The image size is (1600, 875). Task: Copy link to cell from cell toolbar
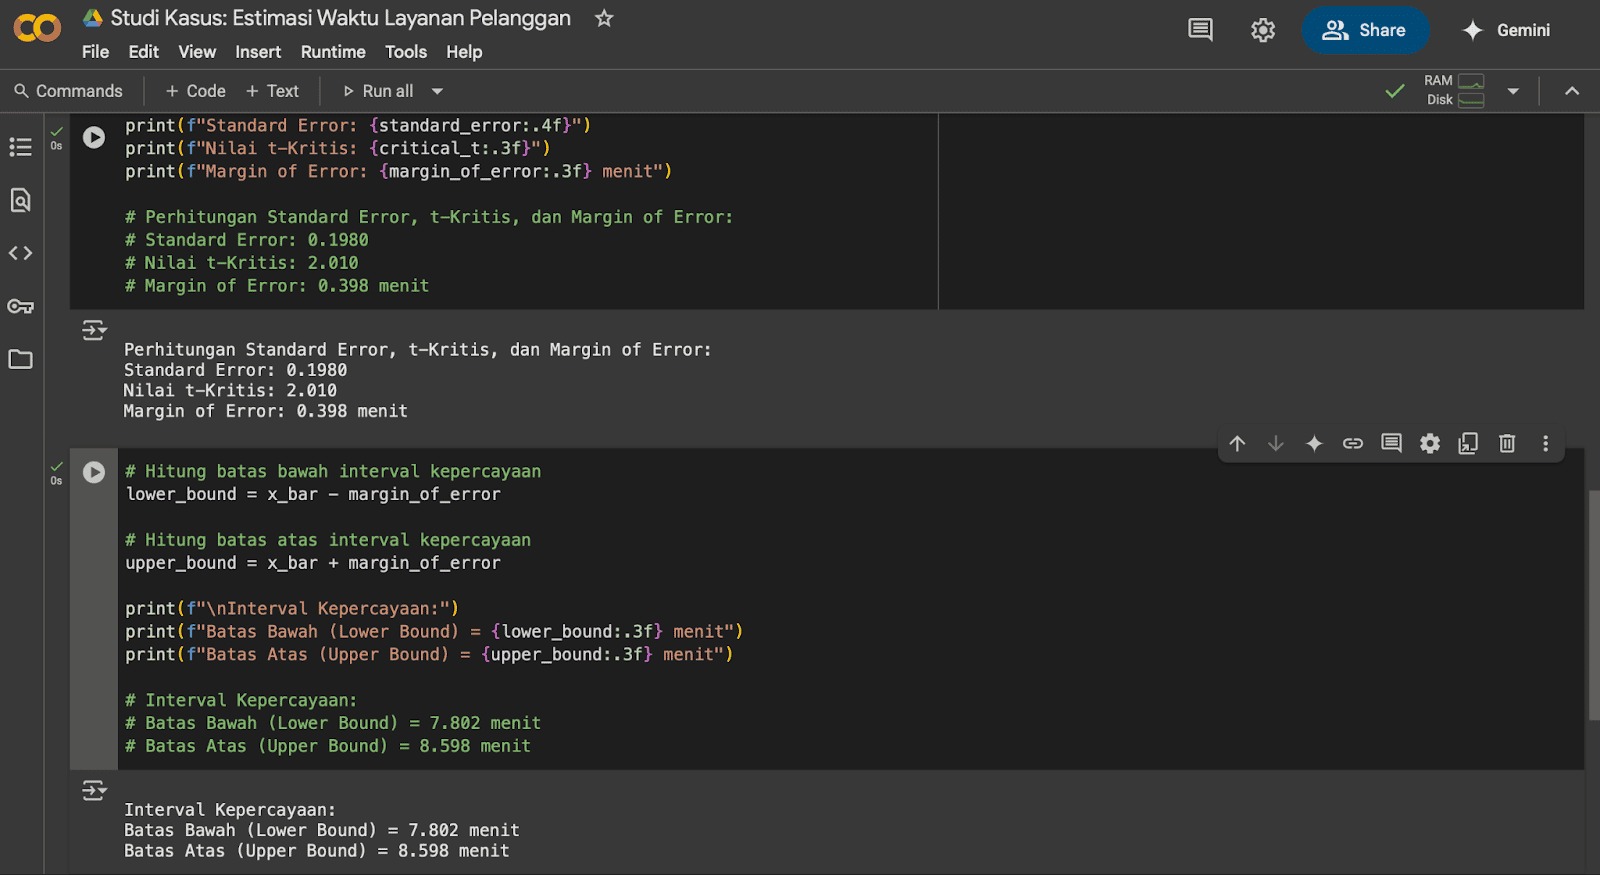click(x=1352, y=443)
